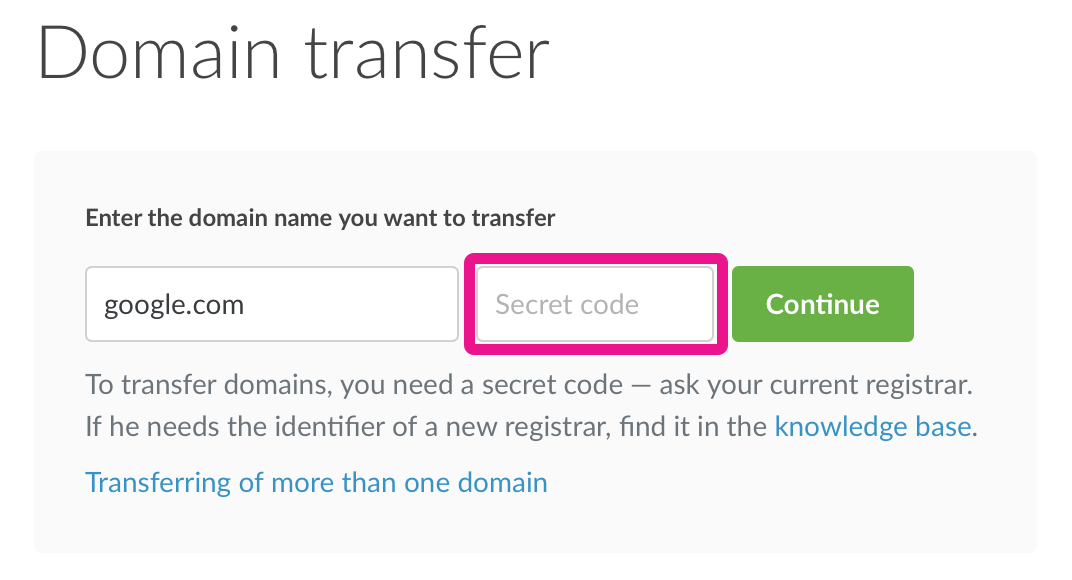Open Transferring of more than one domain

[x=316, y=483]
